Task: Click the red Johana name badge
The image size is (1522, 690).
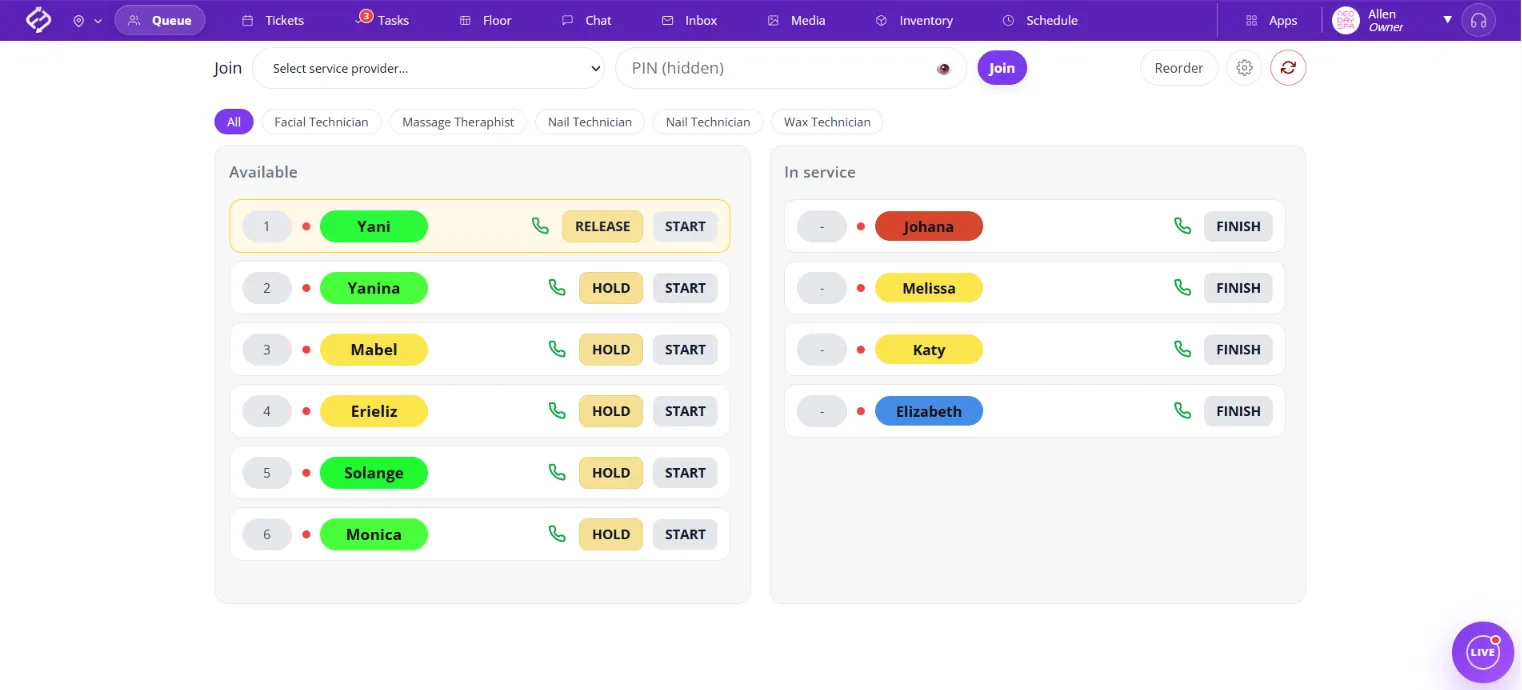Action: (x=929, y=226)
